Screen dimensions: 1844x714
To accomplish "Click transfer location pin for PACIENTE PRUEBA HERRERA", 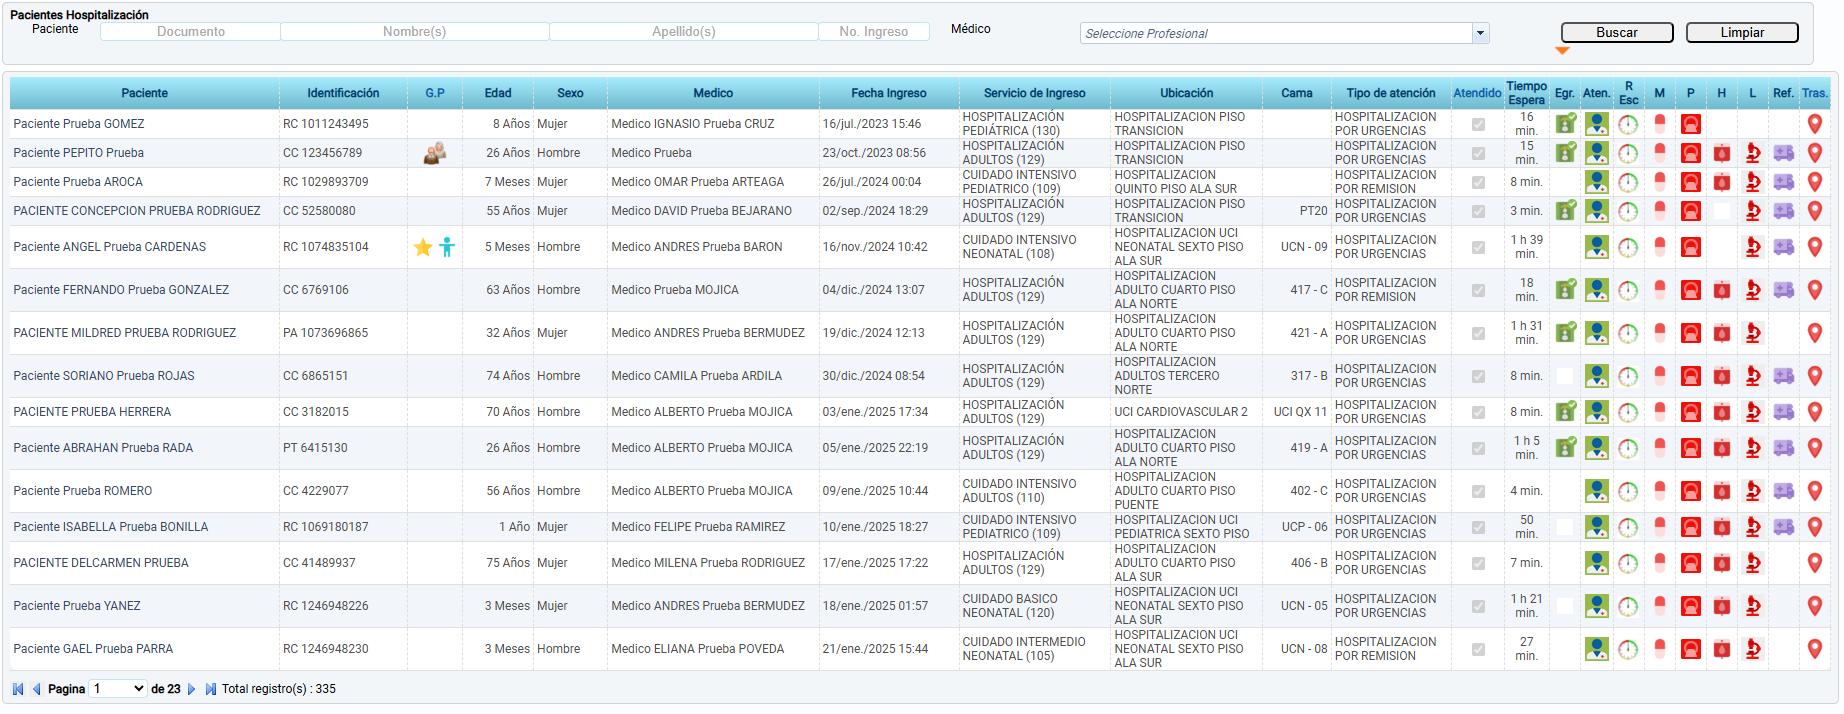I will pos(1815,412).
